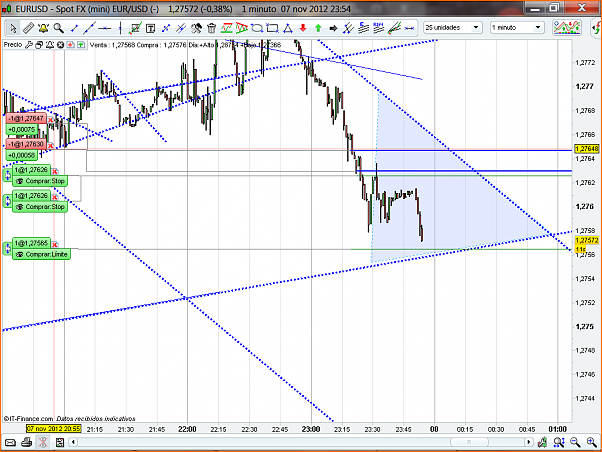Screen dimensions: 602x452
Task: Click the zoom out magnifier at bottom right
Action: pyautogui.click(x=575, y=443)
